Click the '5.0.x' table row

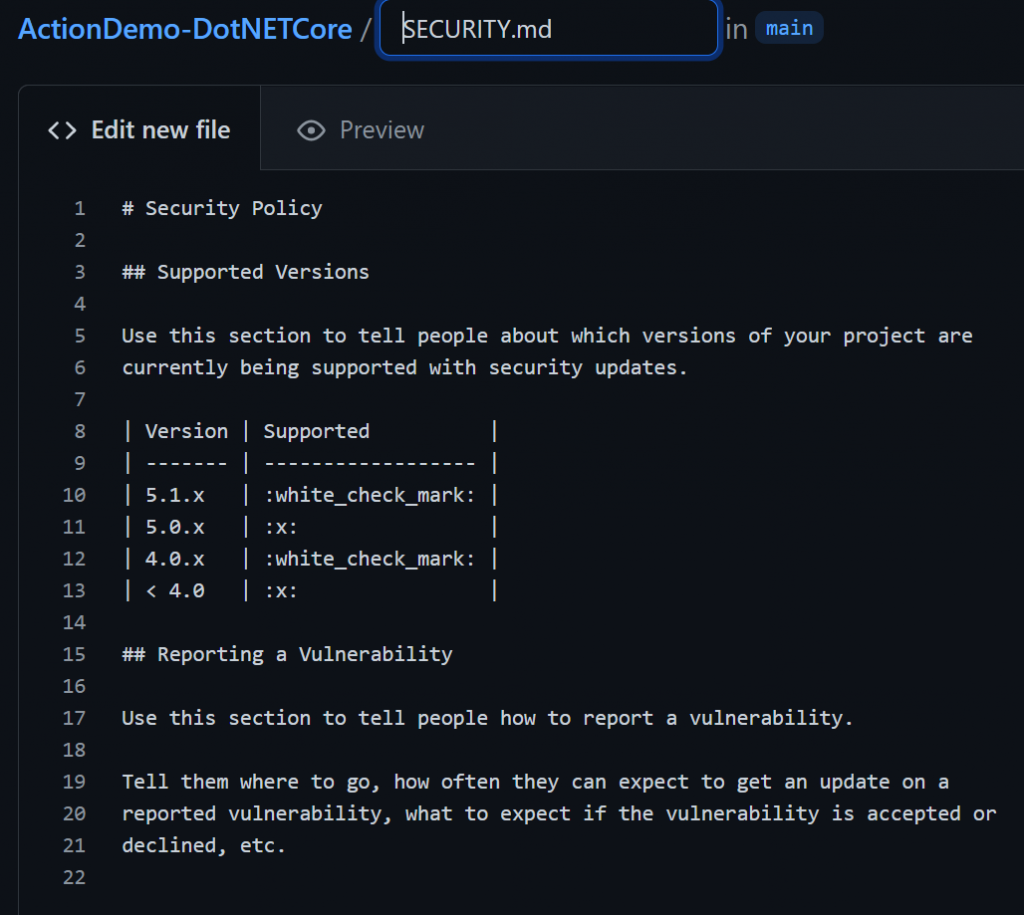(311, 527)
